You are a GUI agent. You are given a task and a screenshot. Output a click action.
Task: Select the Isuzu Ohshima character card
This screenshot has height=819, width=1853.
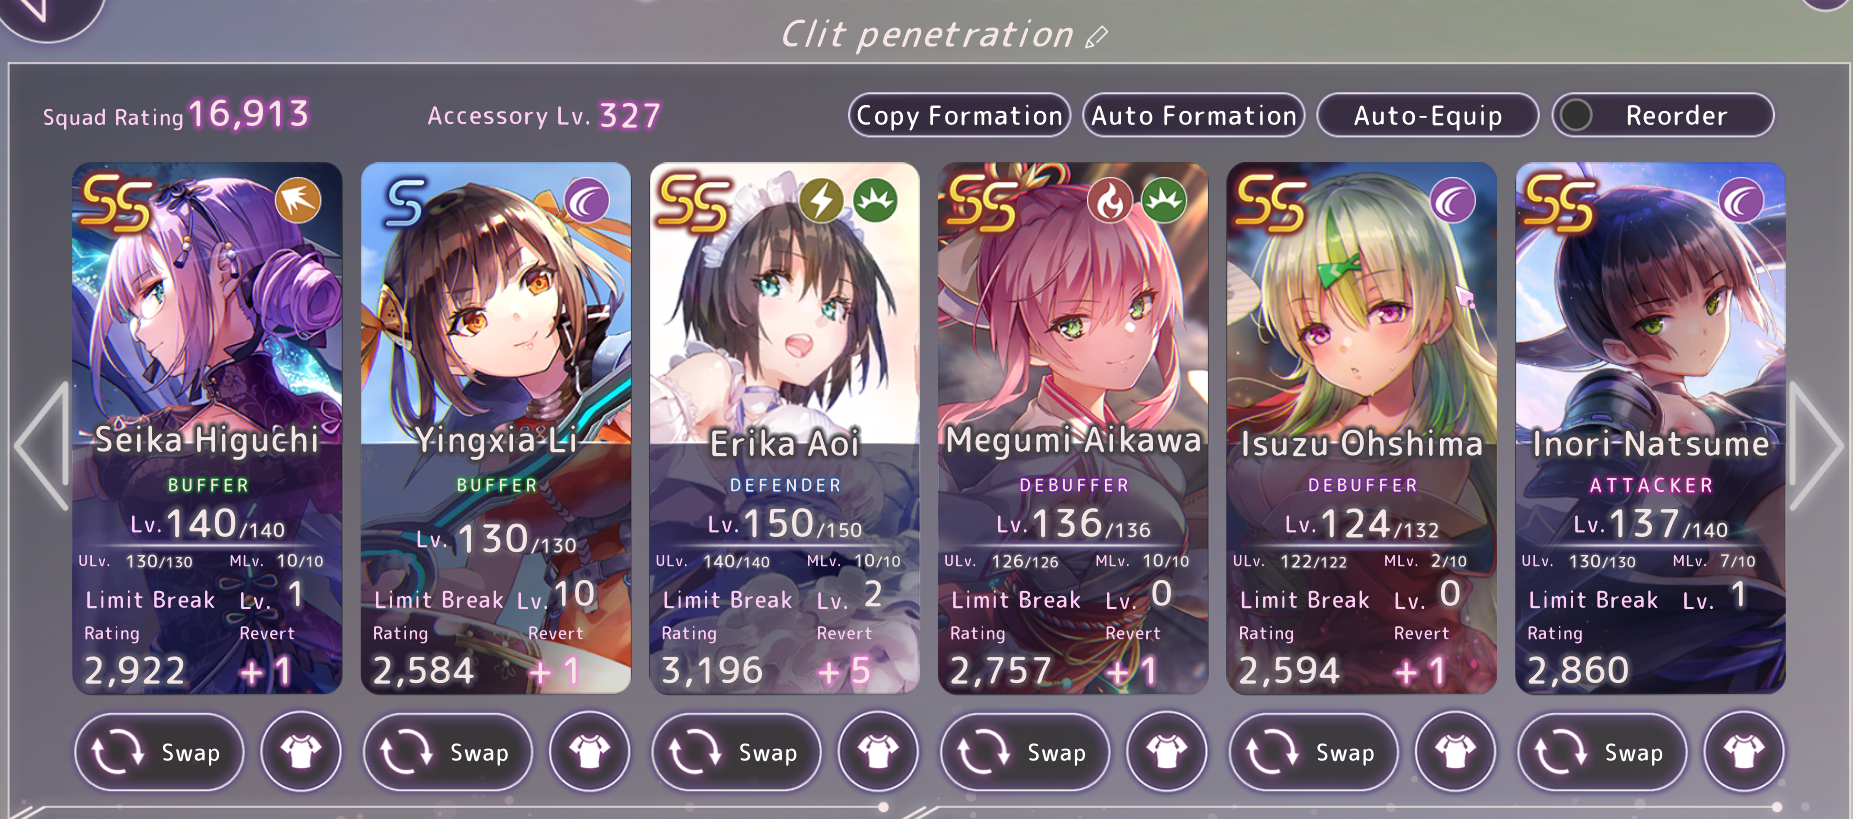(x=1362, y=428)
